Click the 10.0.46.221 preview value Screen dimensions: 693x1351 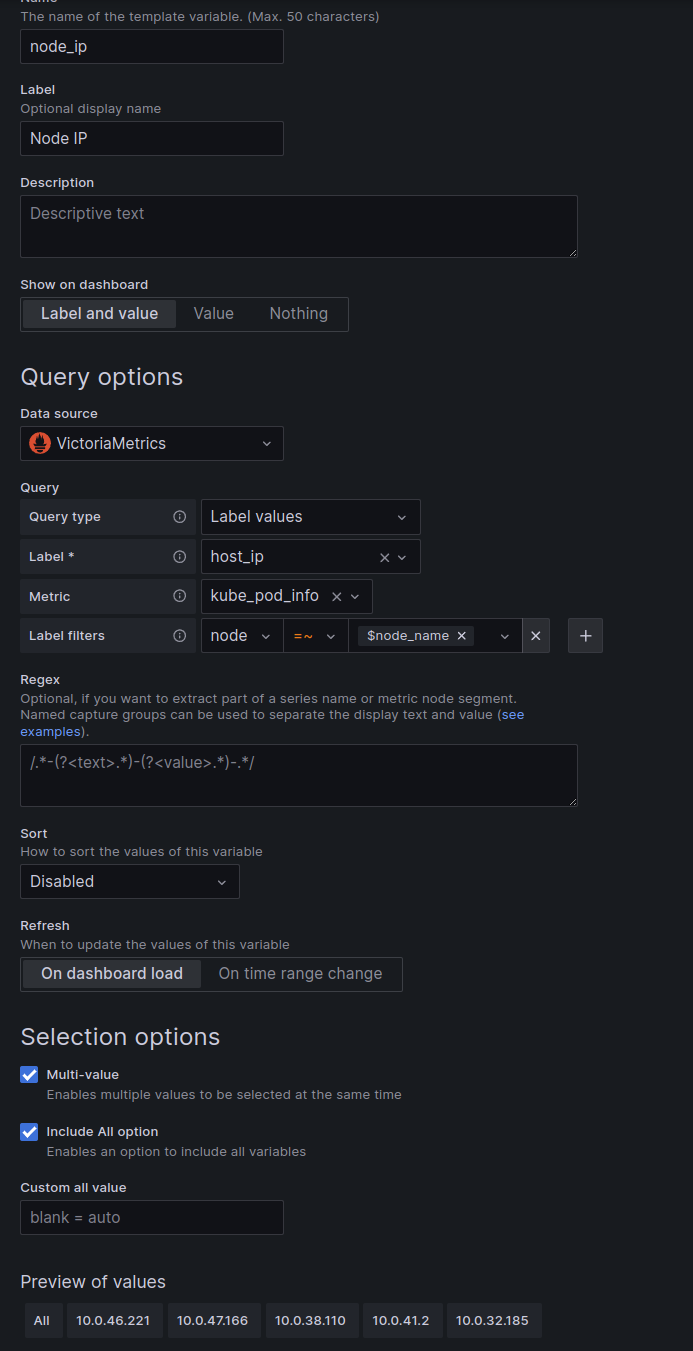[x=113, y=1321]
